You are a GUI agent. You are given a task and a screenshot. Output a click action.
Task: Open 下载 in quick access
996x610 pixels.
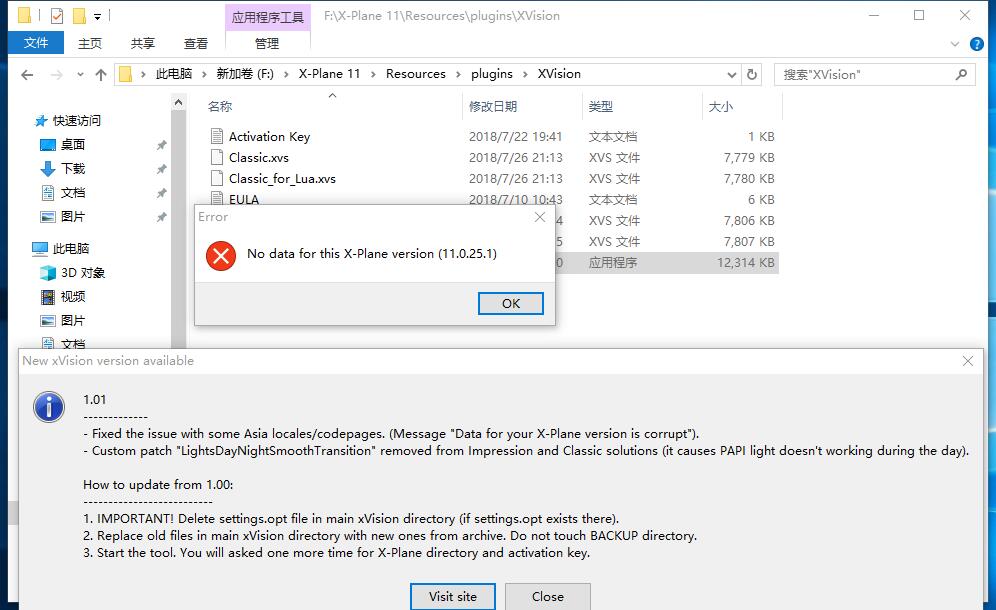tap(72, 168)
